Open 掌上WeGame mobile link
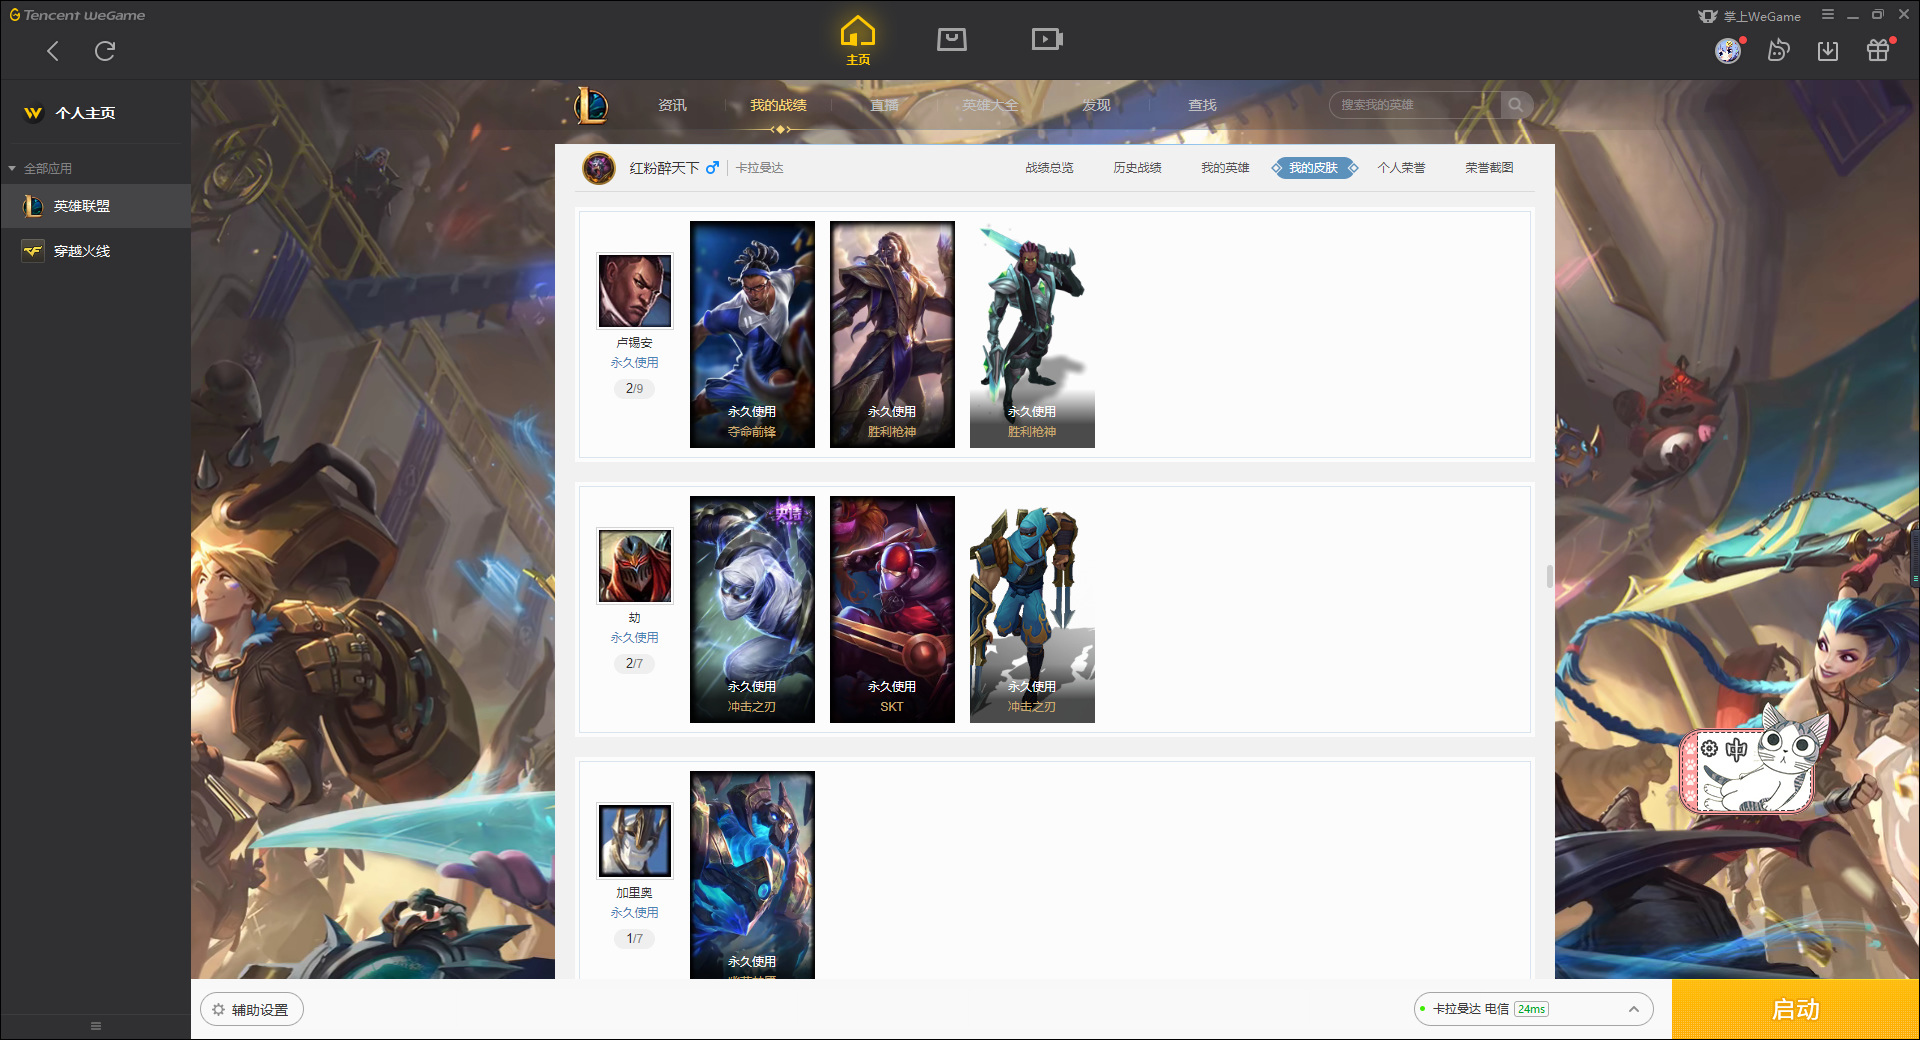The image size is (1920, 1040). [1750, 16]
